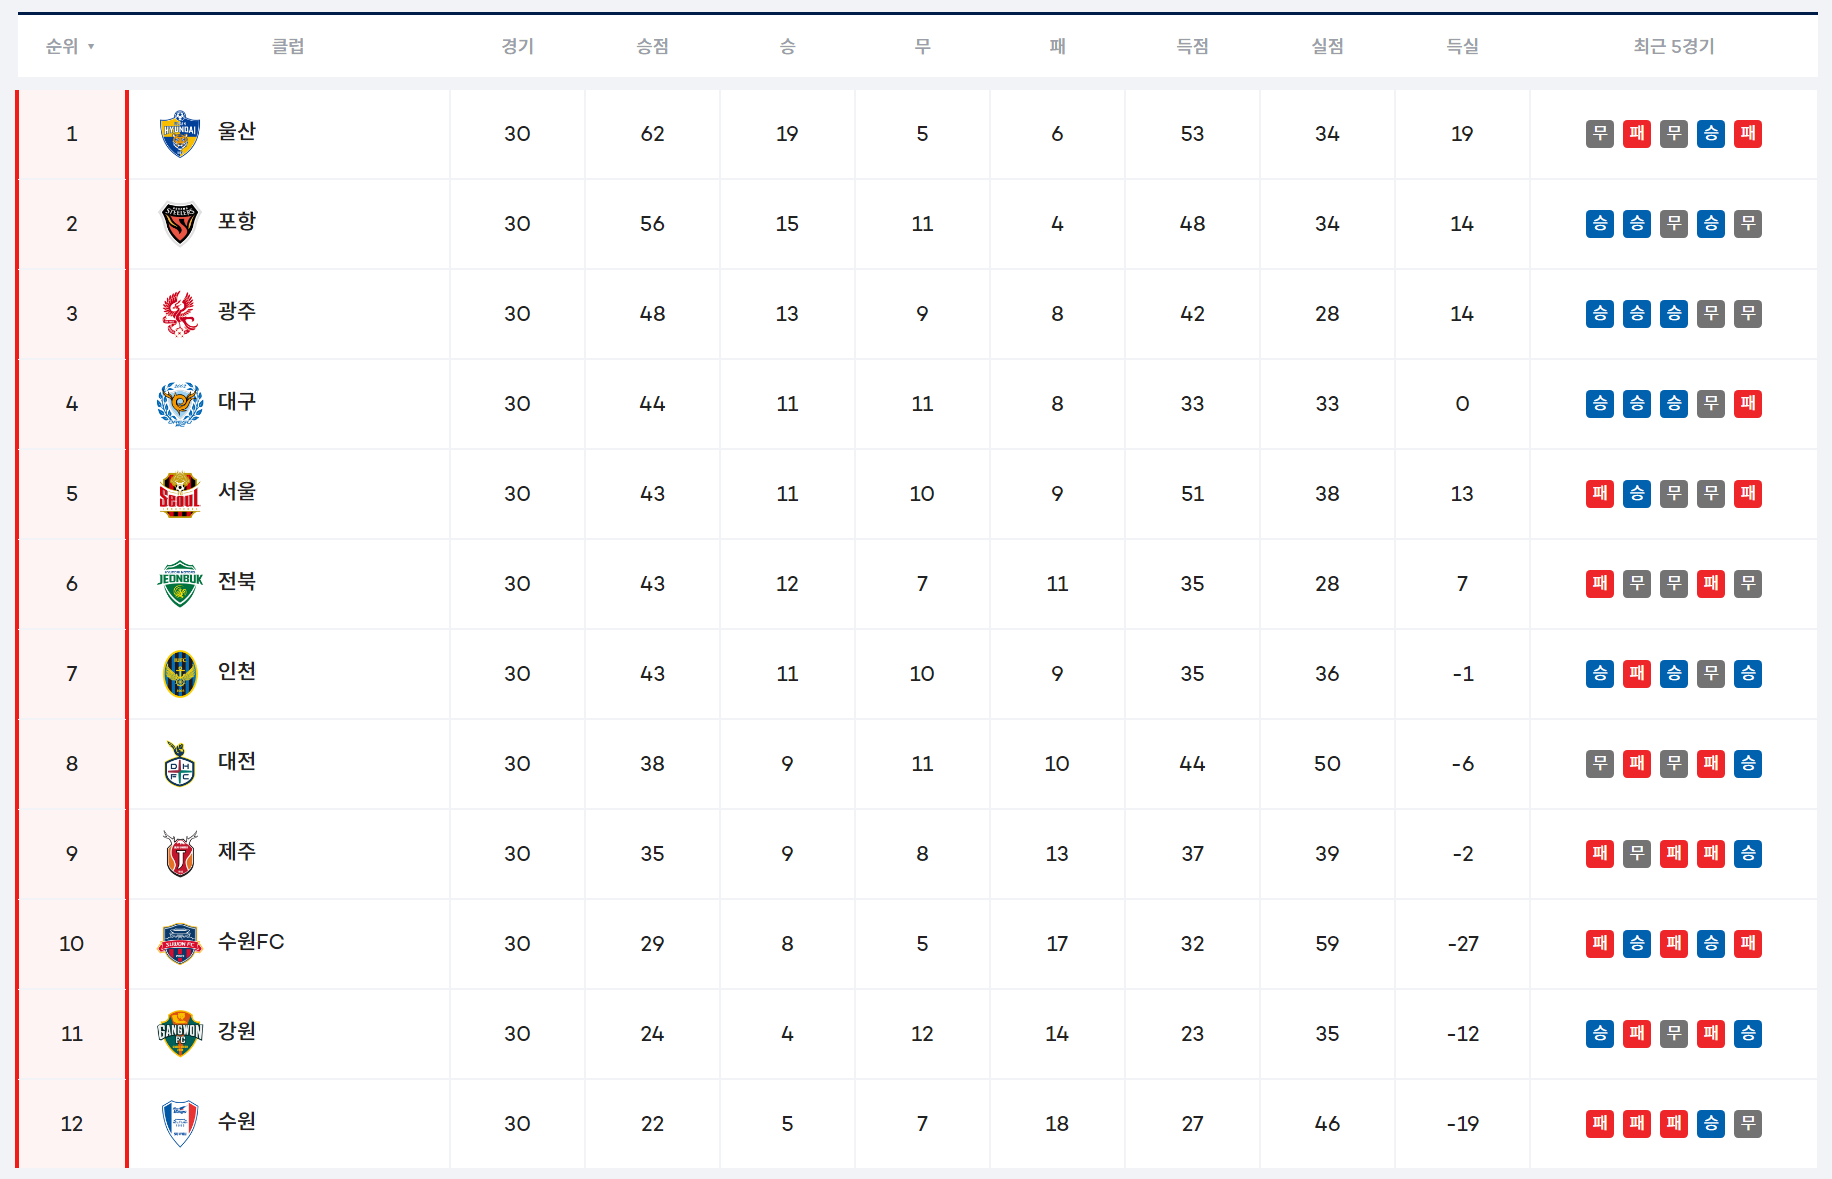Click 수원FC's goals conceded value 59
1832x1179 pixels.
coord(1327,944)
